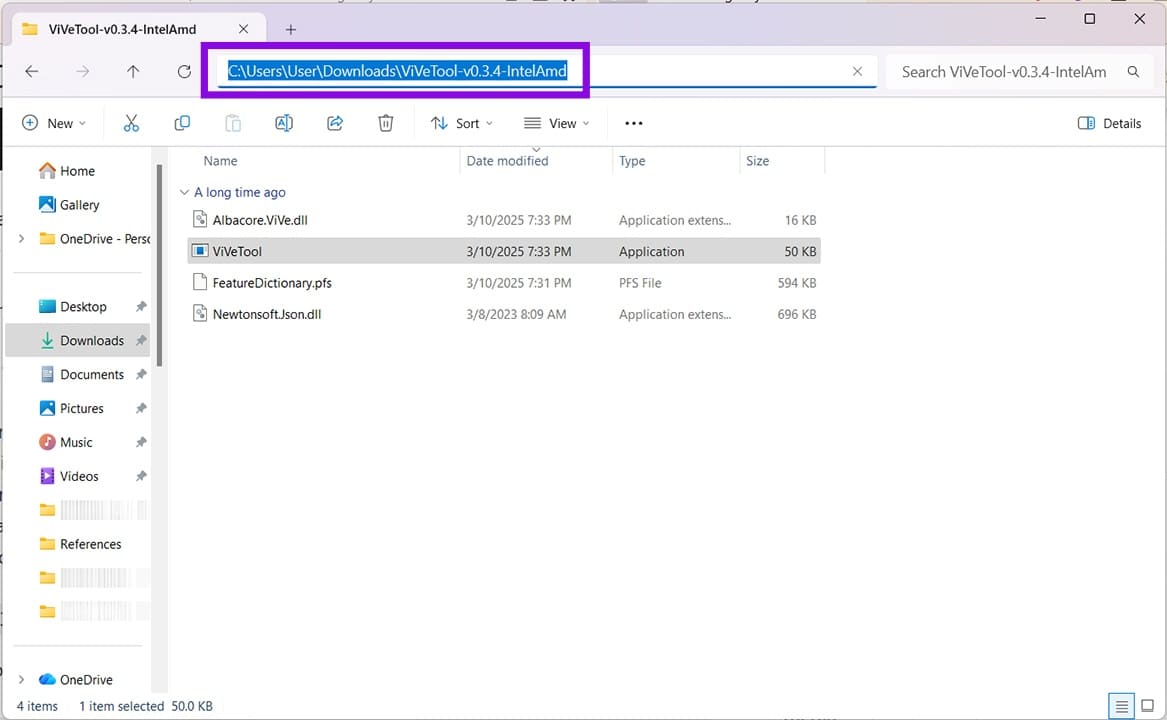Unpin Desktop using its pin icon
The height and width of the screenshot is (720, 1167).
tap(141, 307)
